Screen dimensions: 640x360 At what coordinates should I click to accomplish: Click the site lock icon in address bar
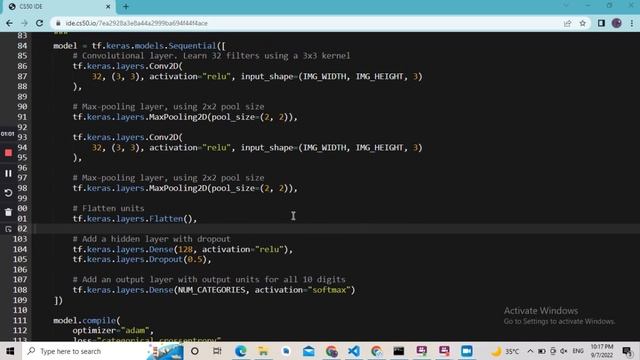point(58,23)
